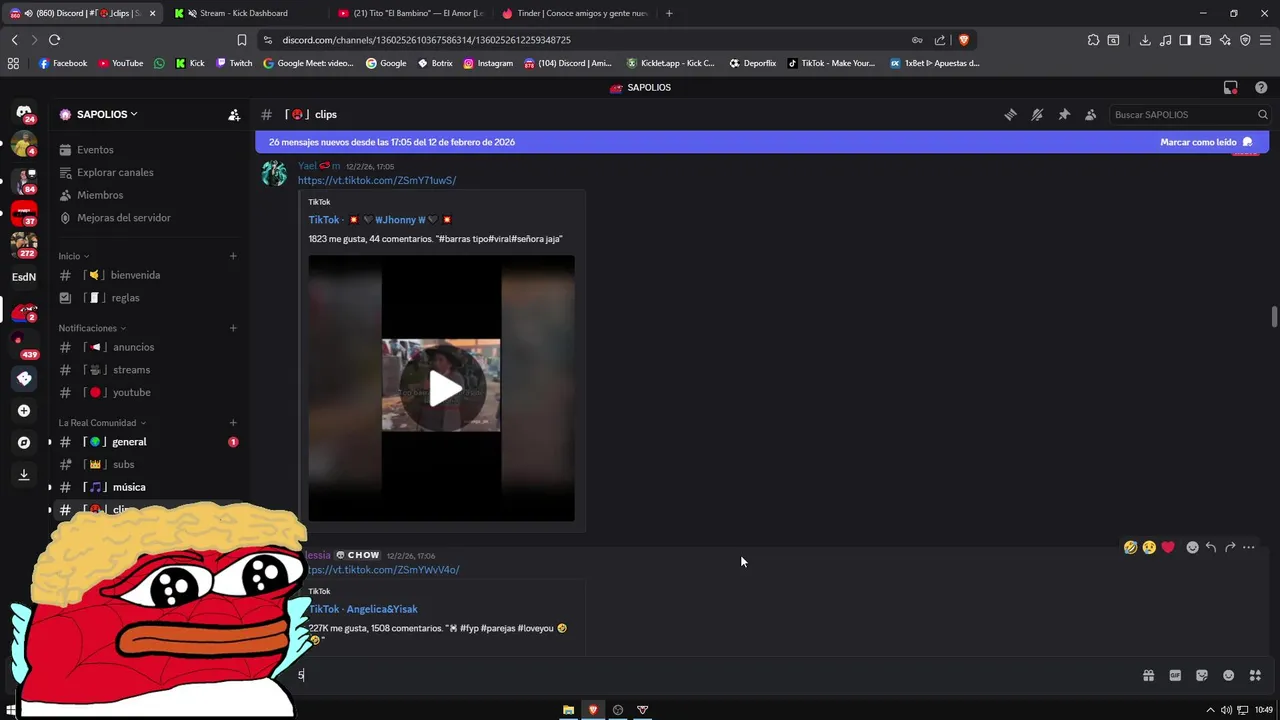Image resolution: width=1280 pixels, height=720 pixels.
Task: Click the add a server plus icon
Action: [x=24, y=411]
